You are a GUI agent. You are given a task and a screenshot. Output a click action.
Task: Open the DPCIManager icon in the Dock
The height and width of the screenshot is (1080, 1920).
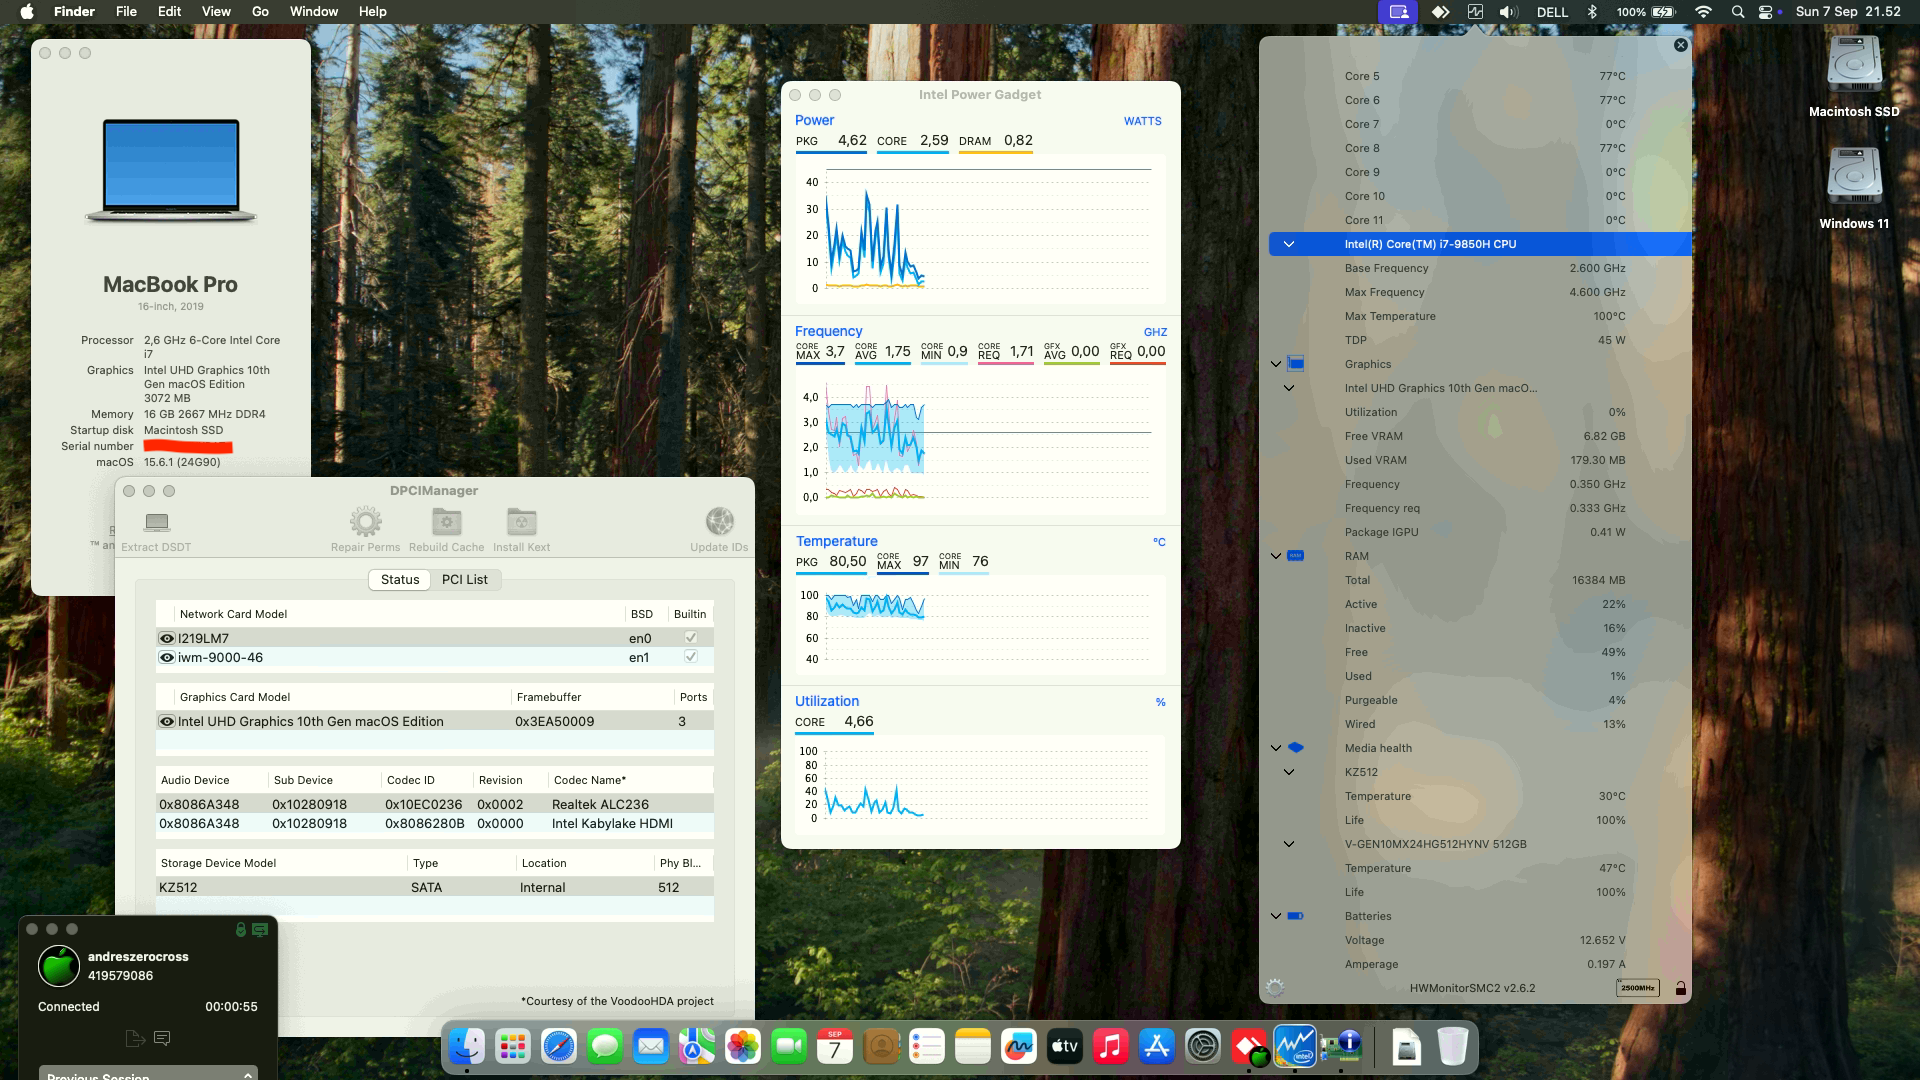(x=1341, y=1047)
